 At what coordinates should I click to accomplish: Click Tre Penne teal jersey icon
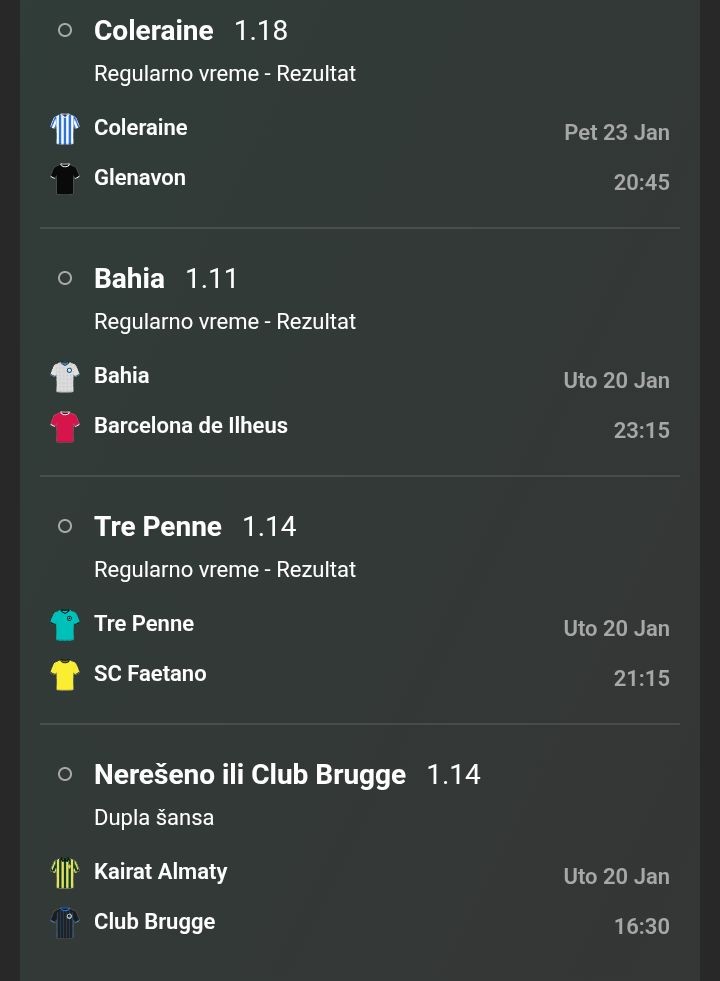point(65,625)
